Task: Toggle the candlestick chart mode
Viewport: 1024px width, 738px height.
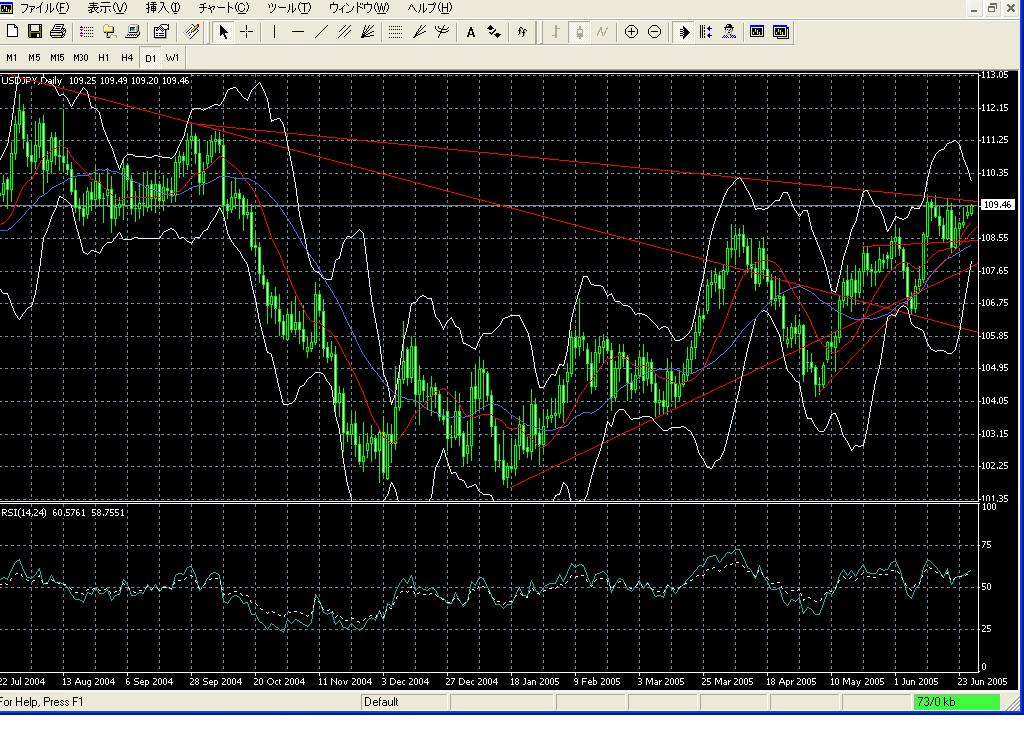Action: [579, 32]
